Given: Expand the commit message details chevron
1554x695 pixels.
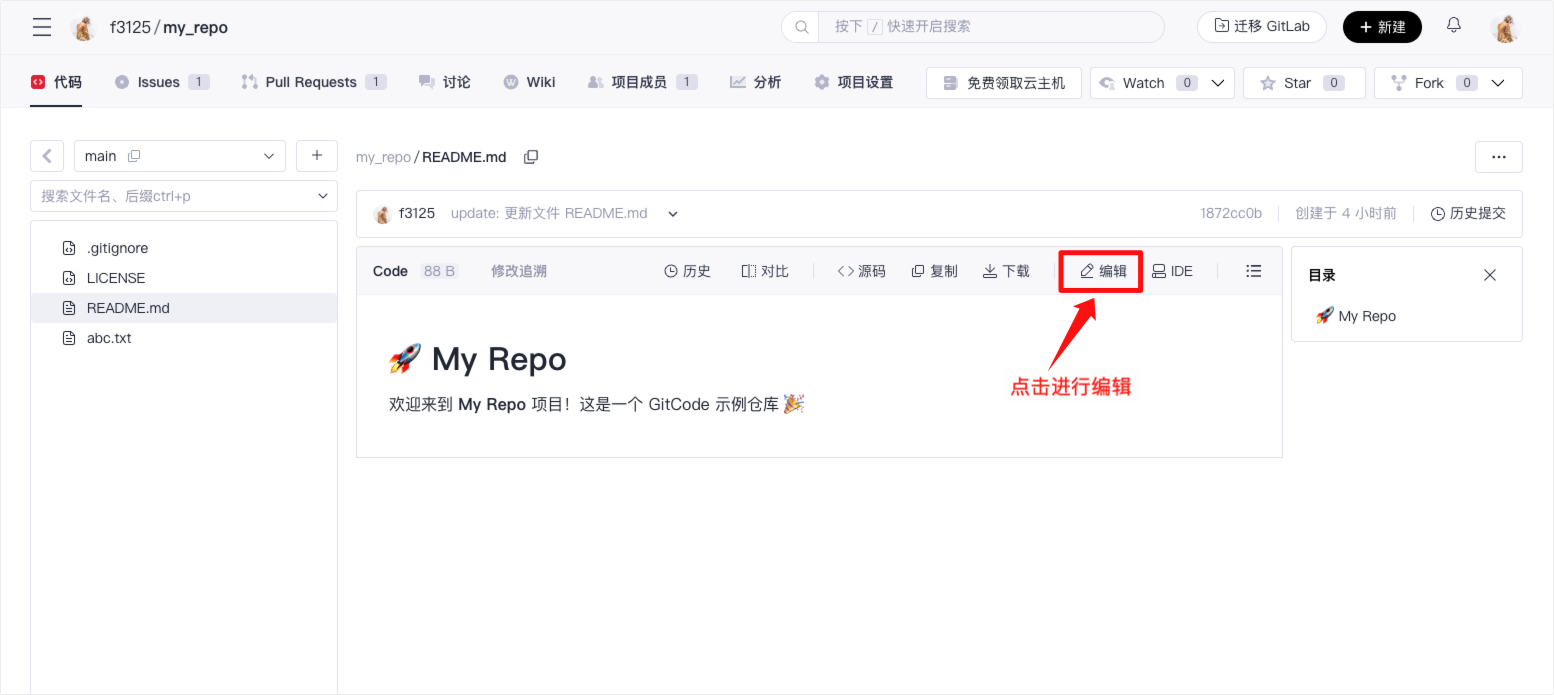Looking at the screenshot, I should [673, 213].
